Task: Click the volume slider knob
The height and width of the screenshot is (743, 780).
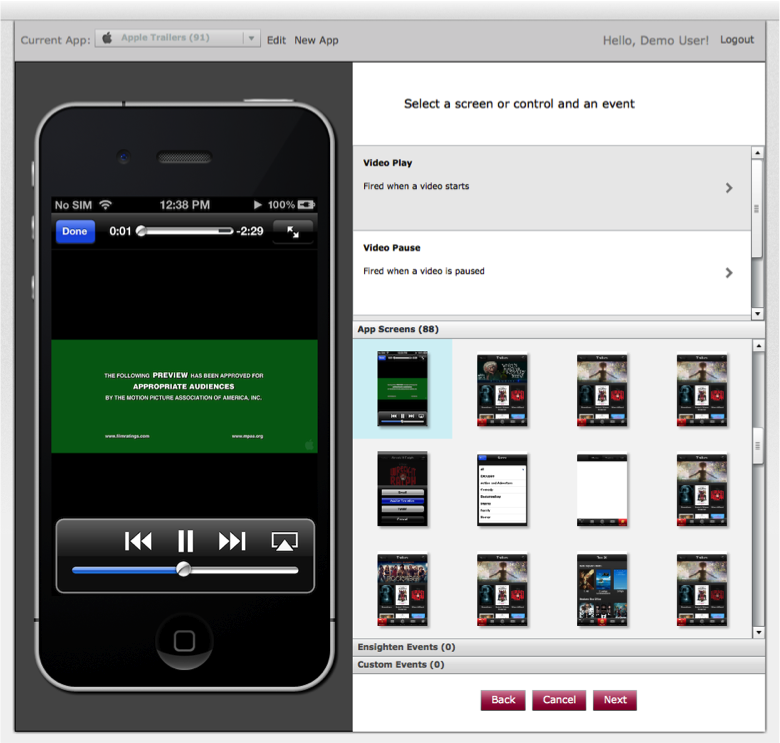Action: tap(184, 569)
